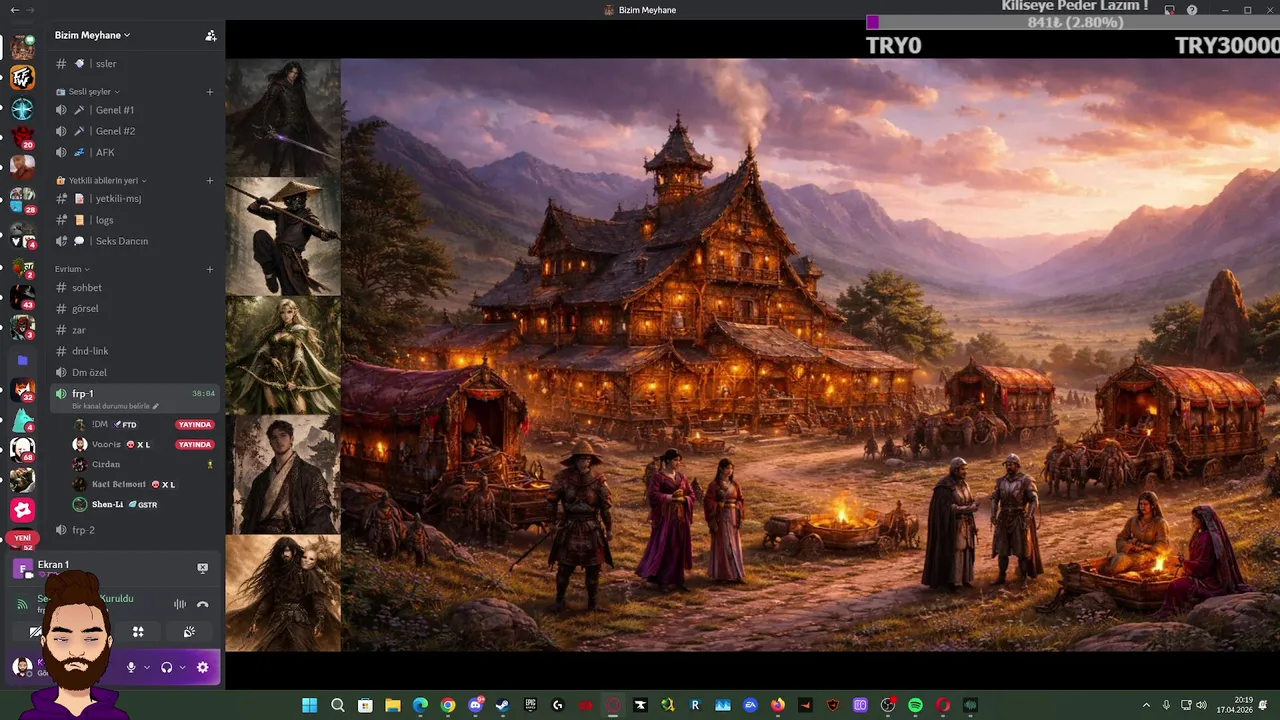Open Steam from the taskbar
This screenshot has width=1280, height=720.
[x=503, y=705]
